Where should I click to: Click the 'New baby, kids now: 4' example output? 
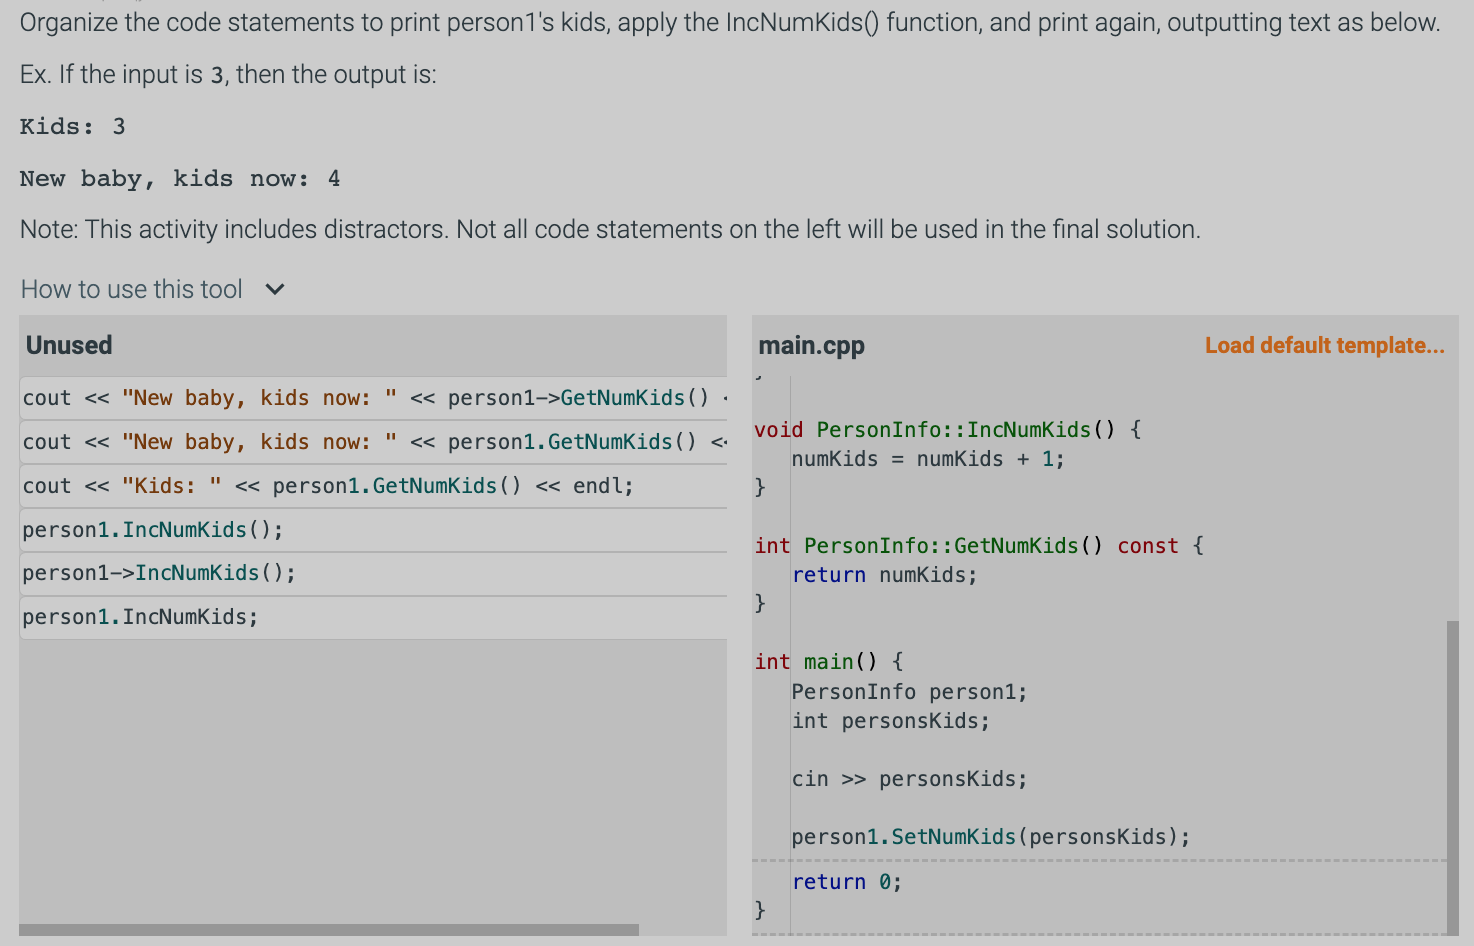click(x=180, y=179)
